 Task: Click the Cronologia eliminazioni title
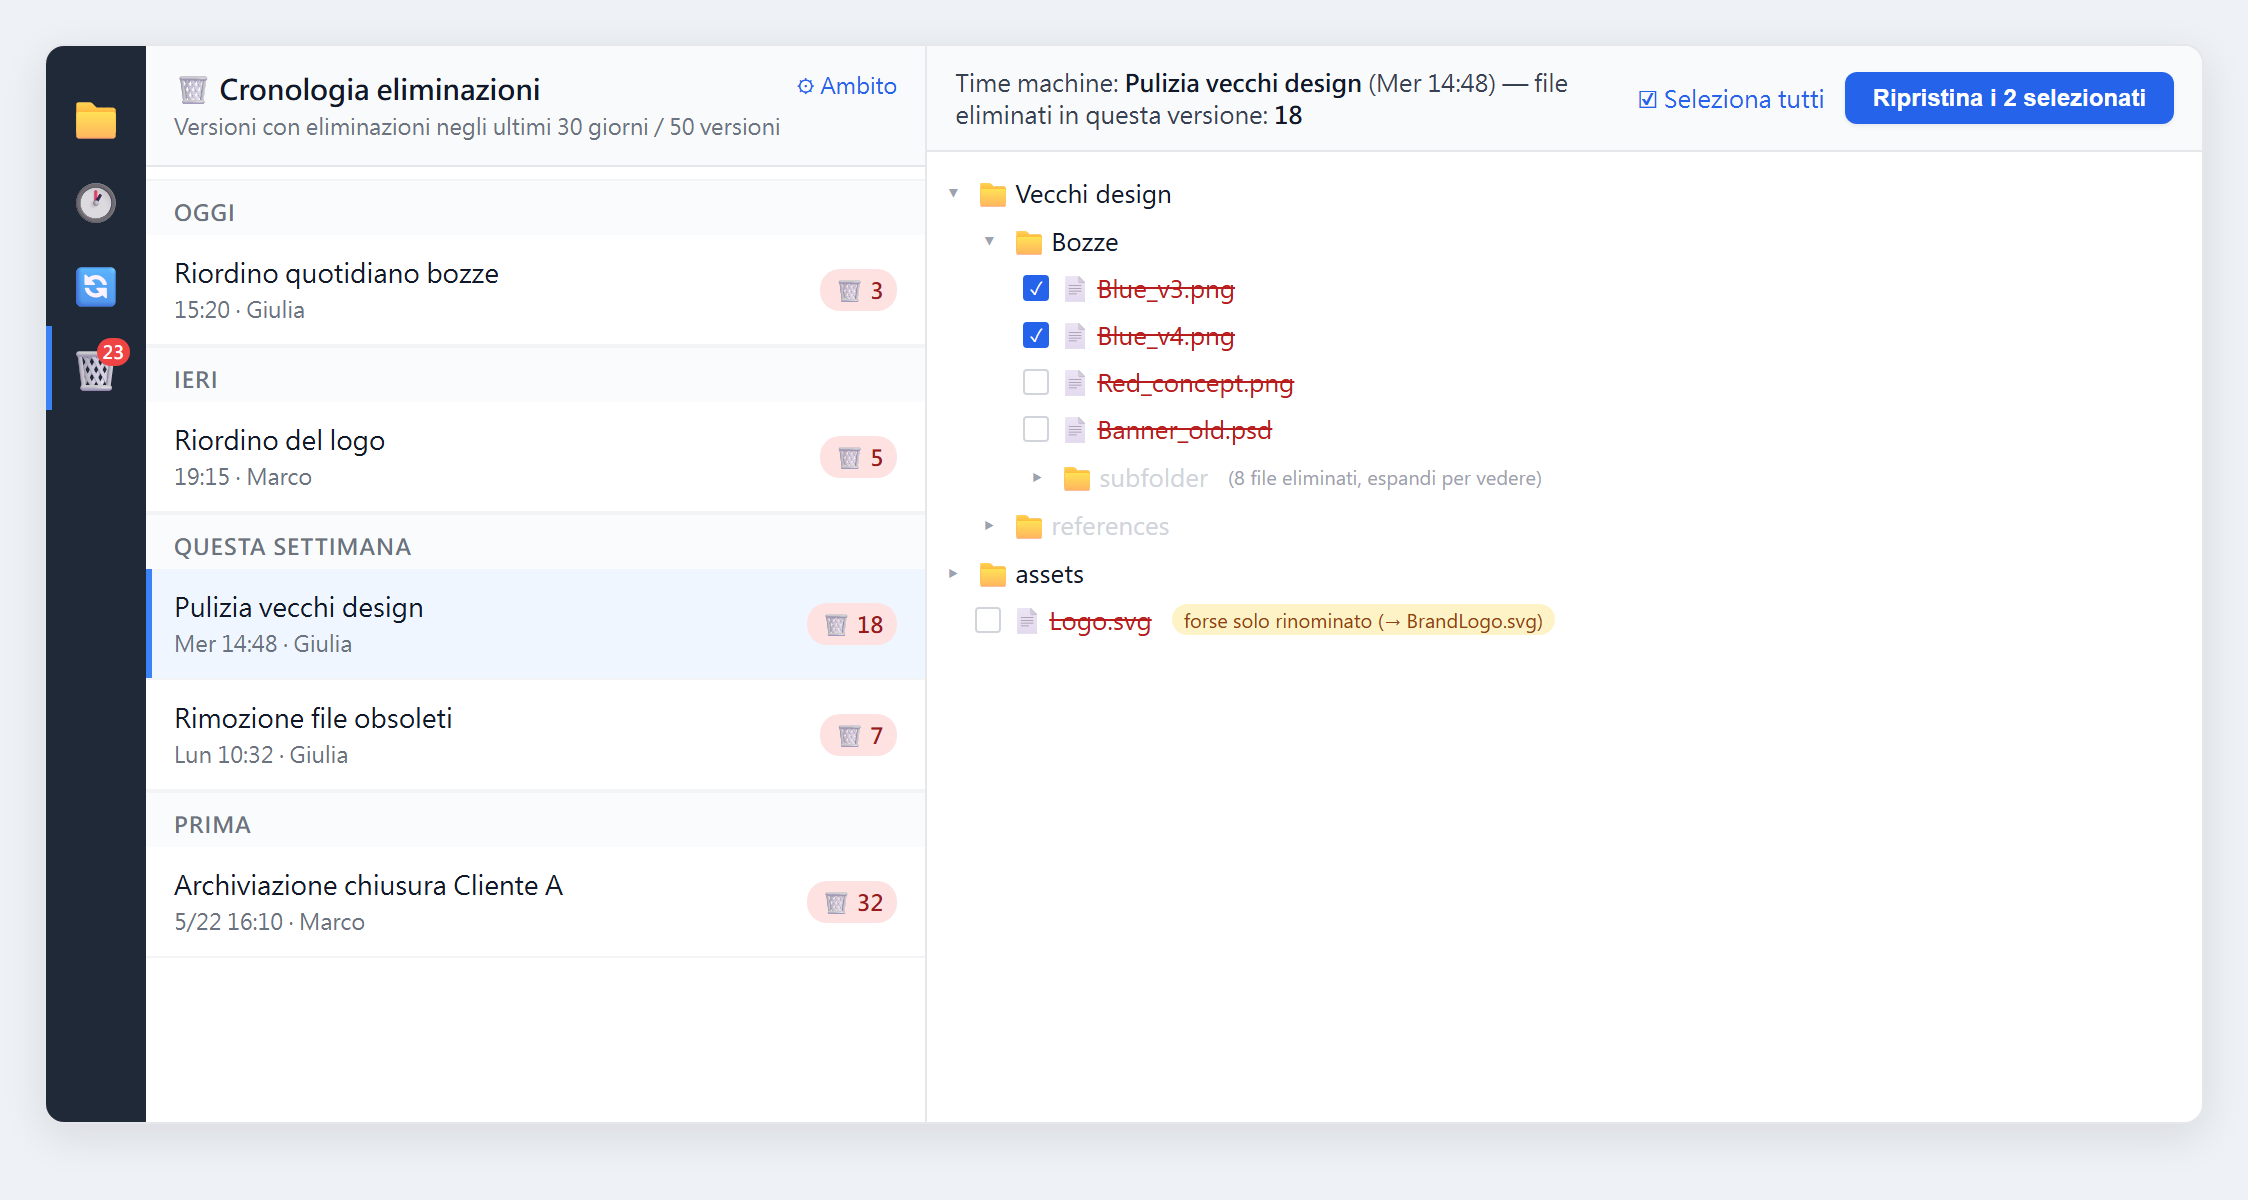pyautogui.click(x=379, y=90)
